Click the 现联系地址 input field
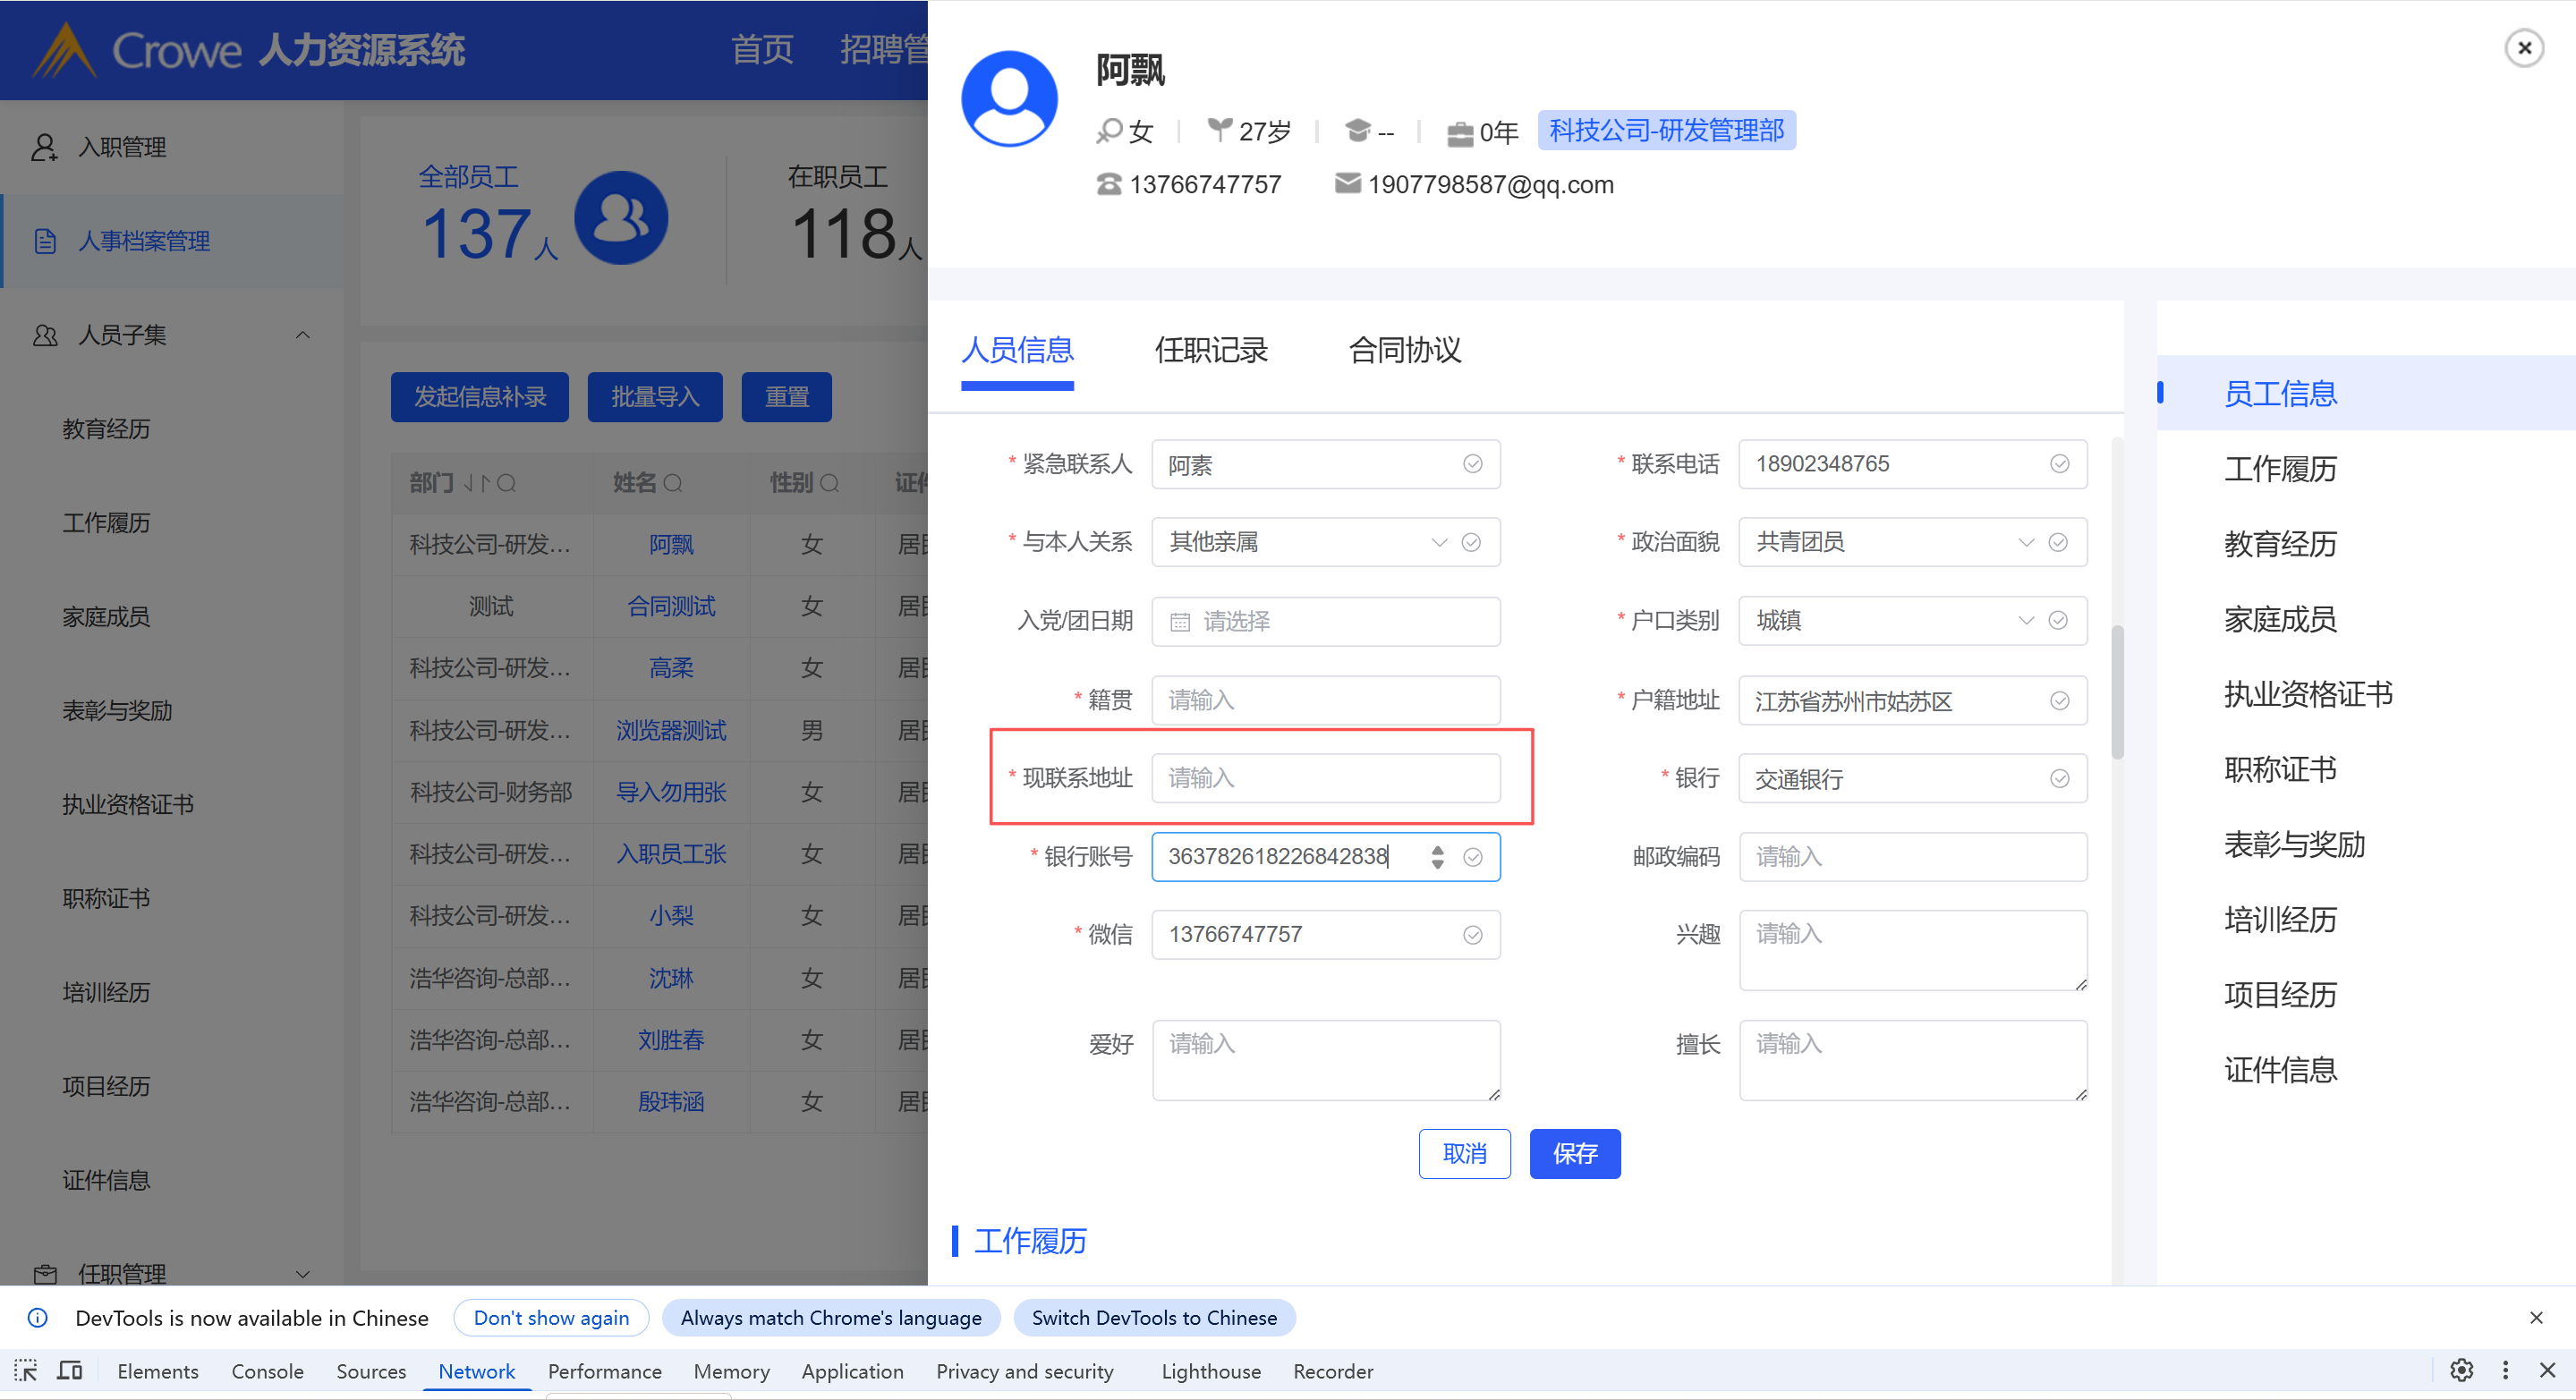 coord(1325,778)
